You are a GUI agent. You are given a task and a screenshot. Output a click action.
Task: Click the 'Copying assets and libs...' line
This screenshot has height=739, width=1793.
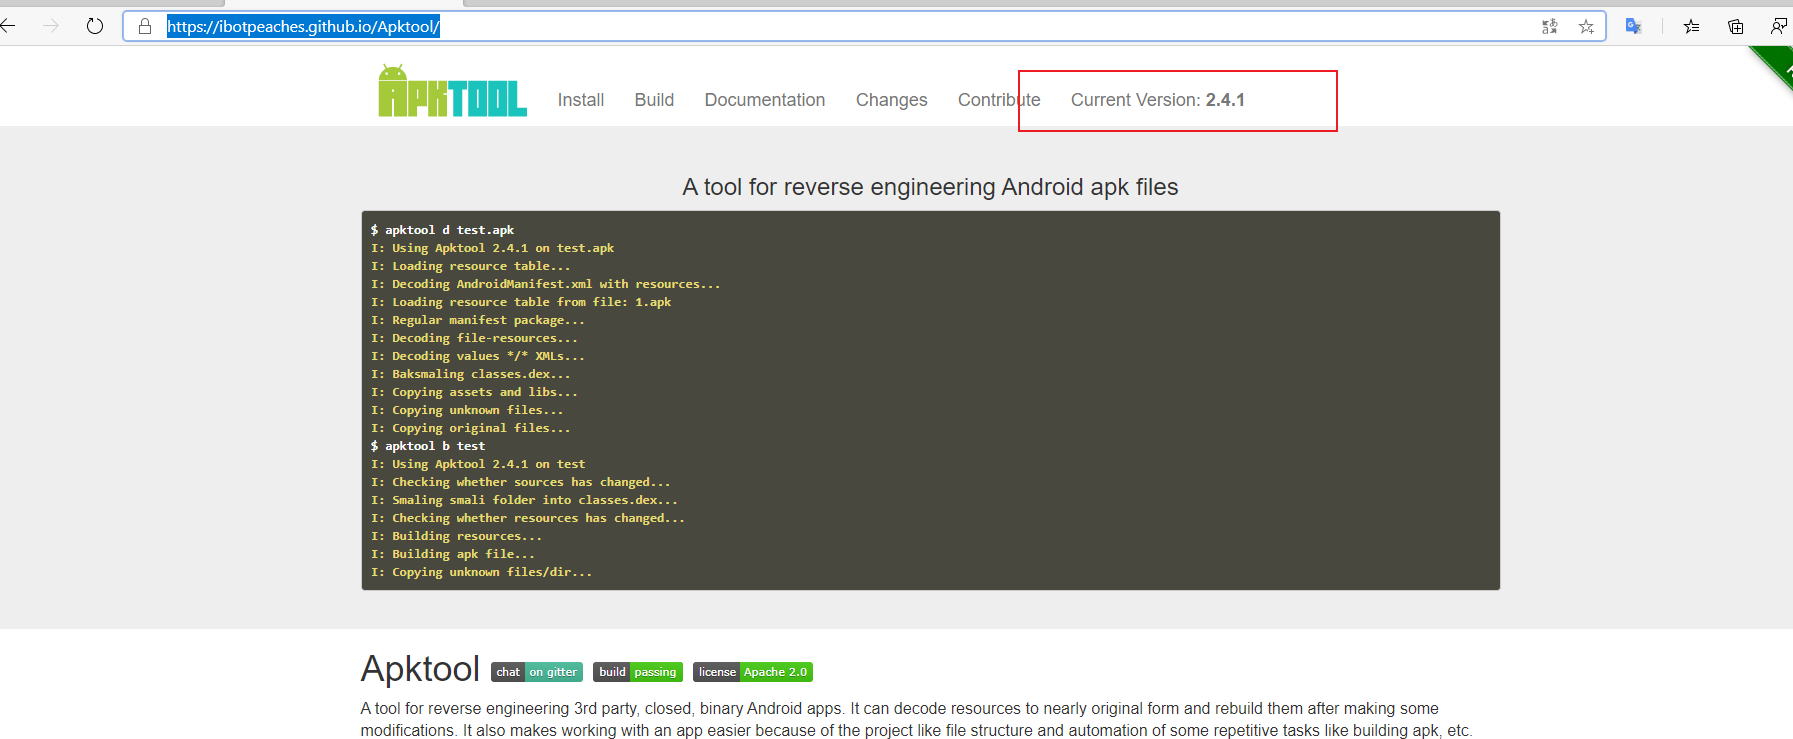[474, 392]
